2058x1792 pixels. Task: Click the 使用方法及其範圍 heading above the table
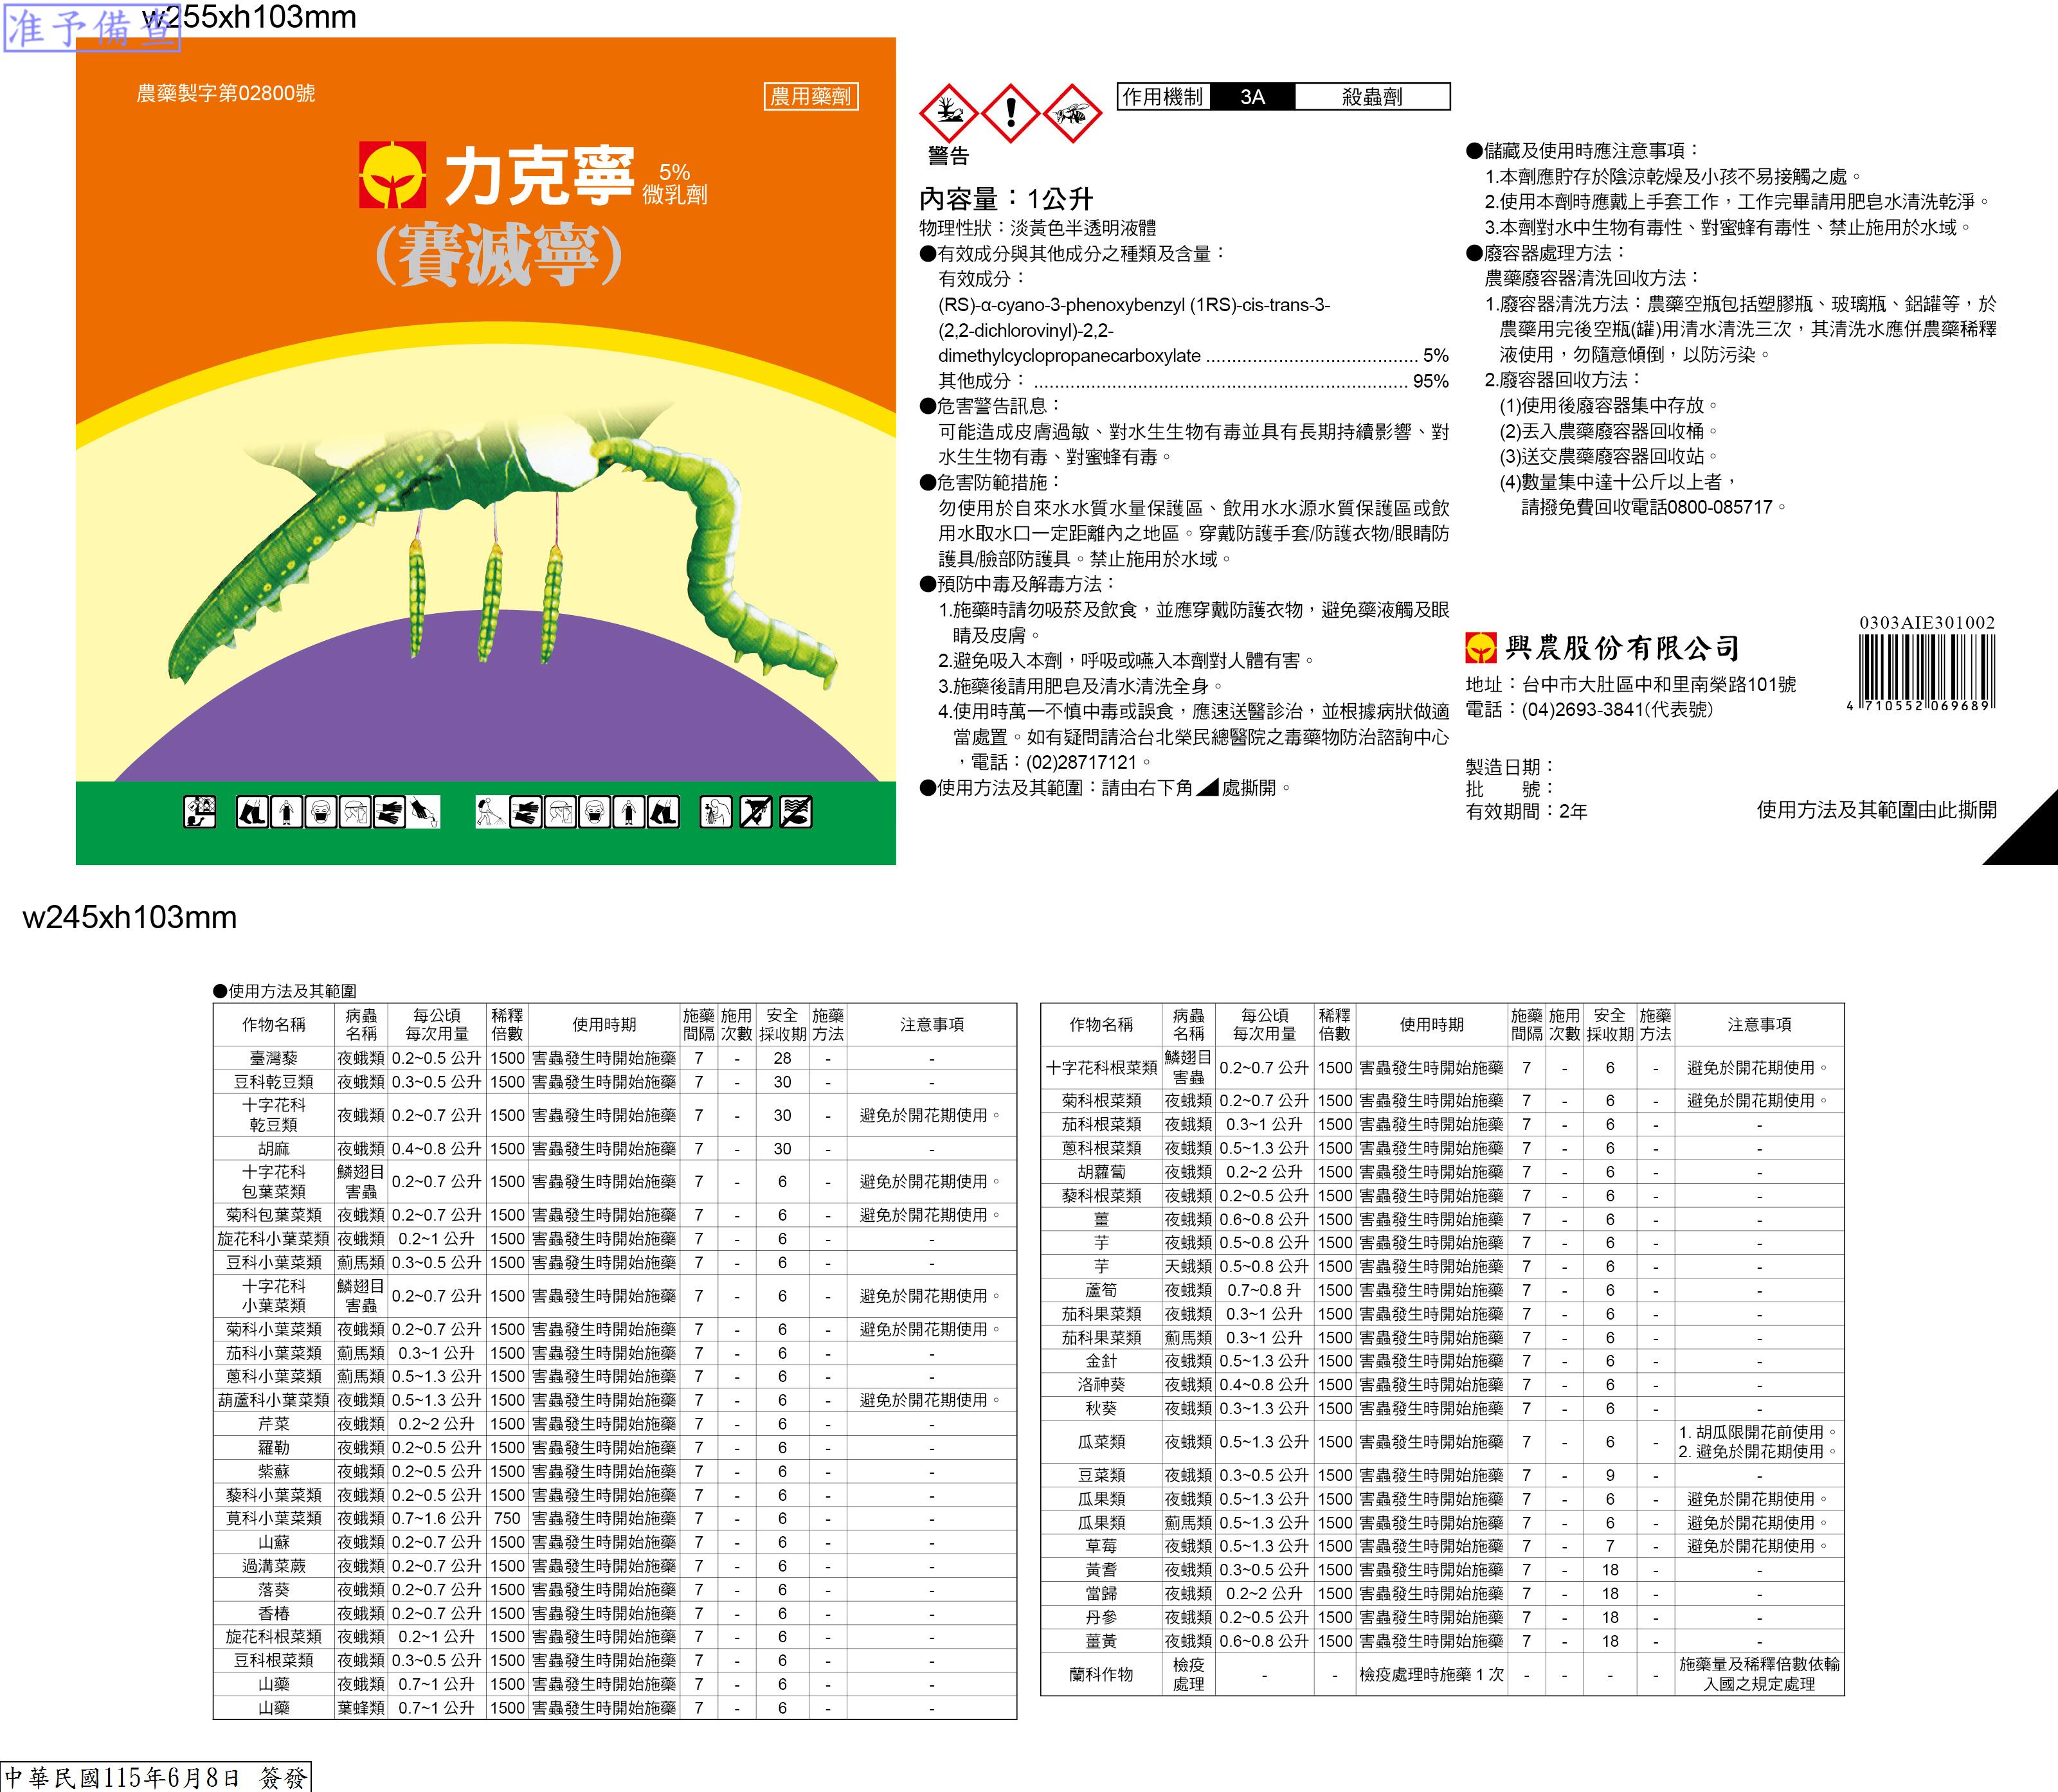(285, 991)
